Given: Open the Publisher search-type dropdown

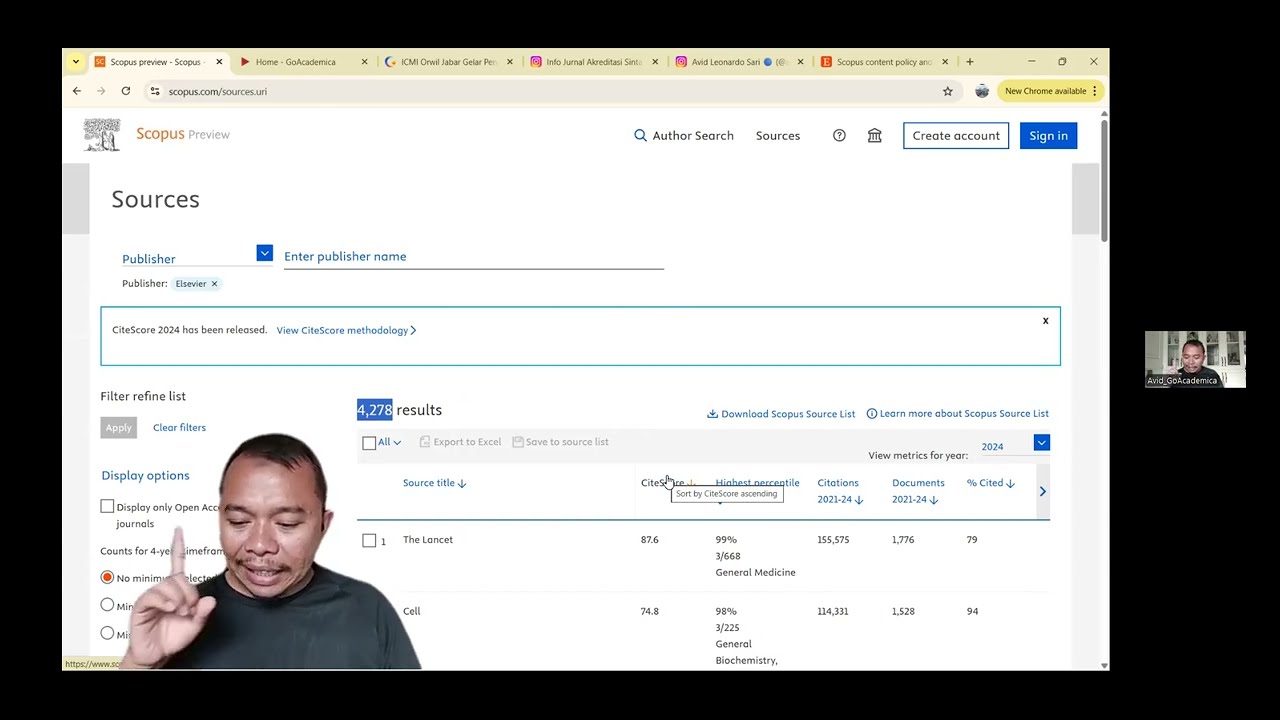Looking at the screenshot, I should (264, 254).
